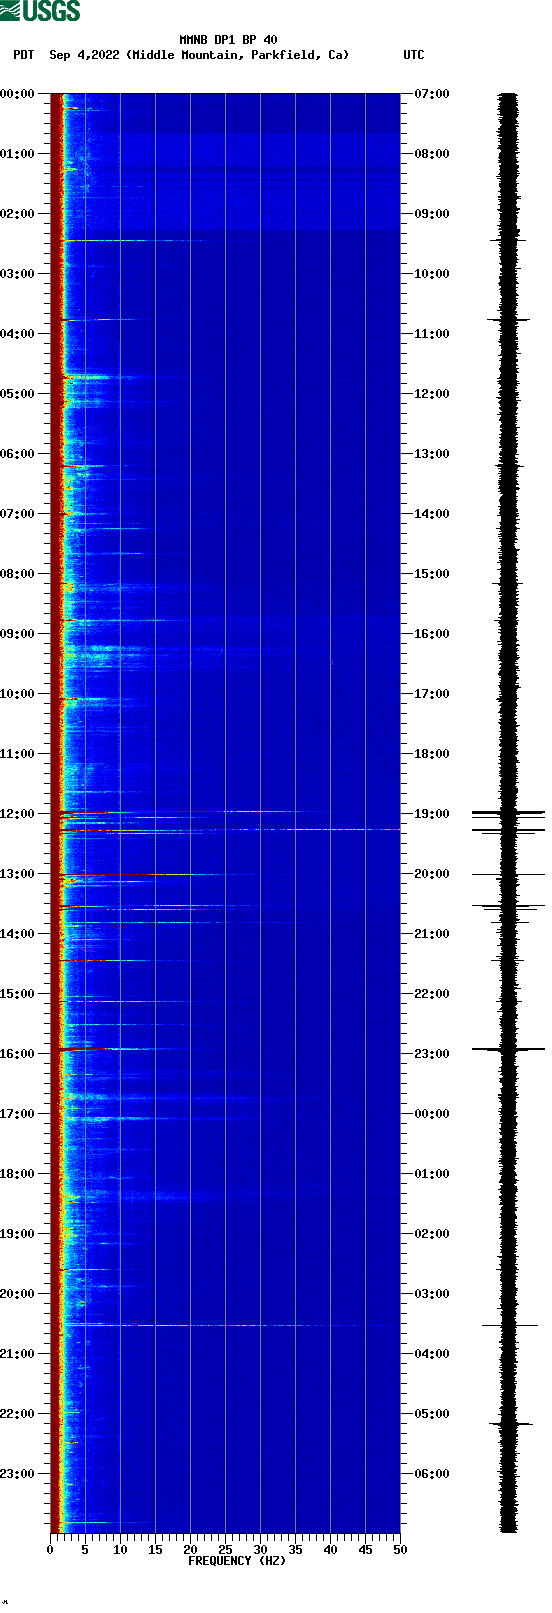Click the date text 'Sep 4,2022'
This screenshot has width=552, height=1613.
85,55
